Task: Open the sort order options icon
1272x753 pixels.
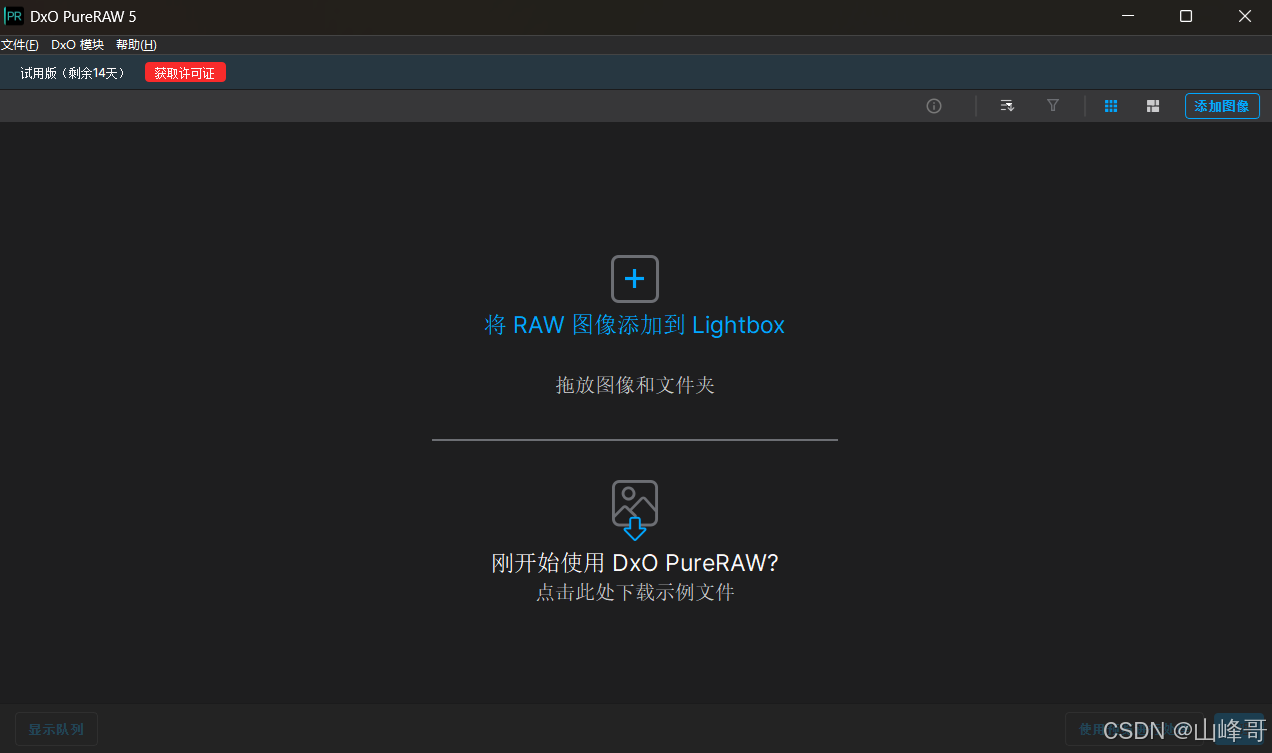Action: click(1007, 106)
